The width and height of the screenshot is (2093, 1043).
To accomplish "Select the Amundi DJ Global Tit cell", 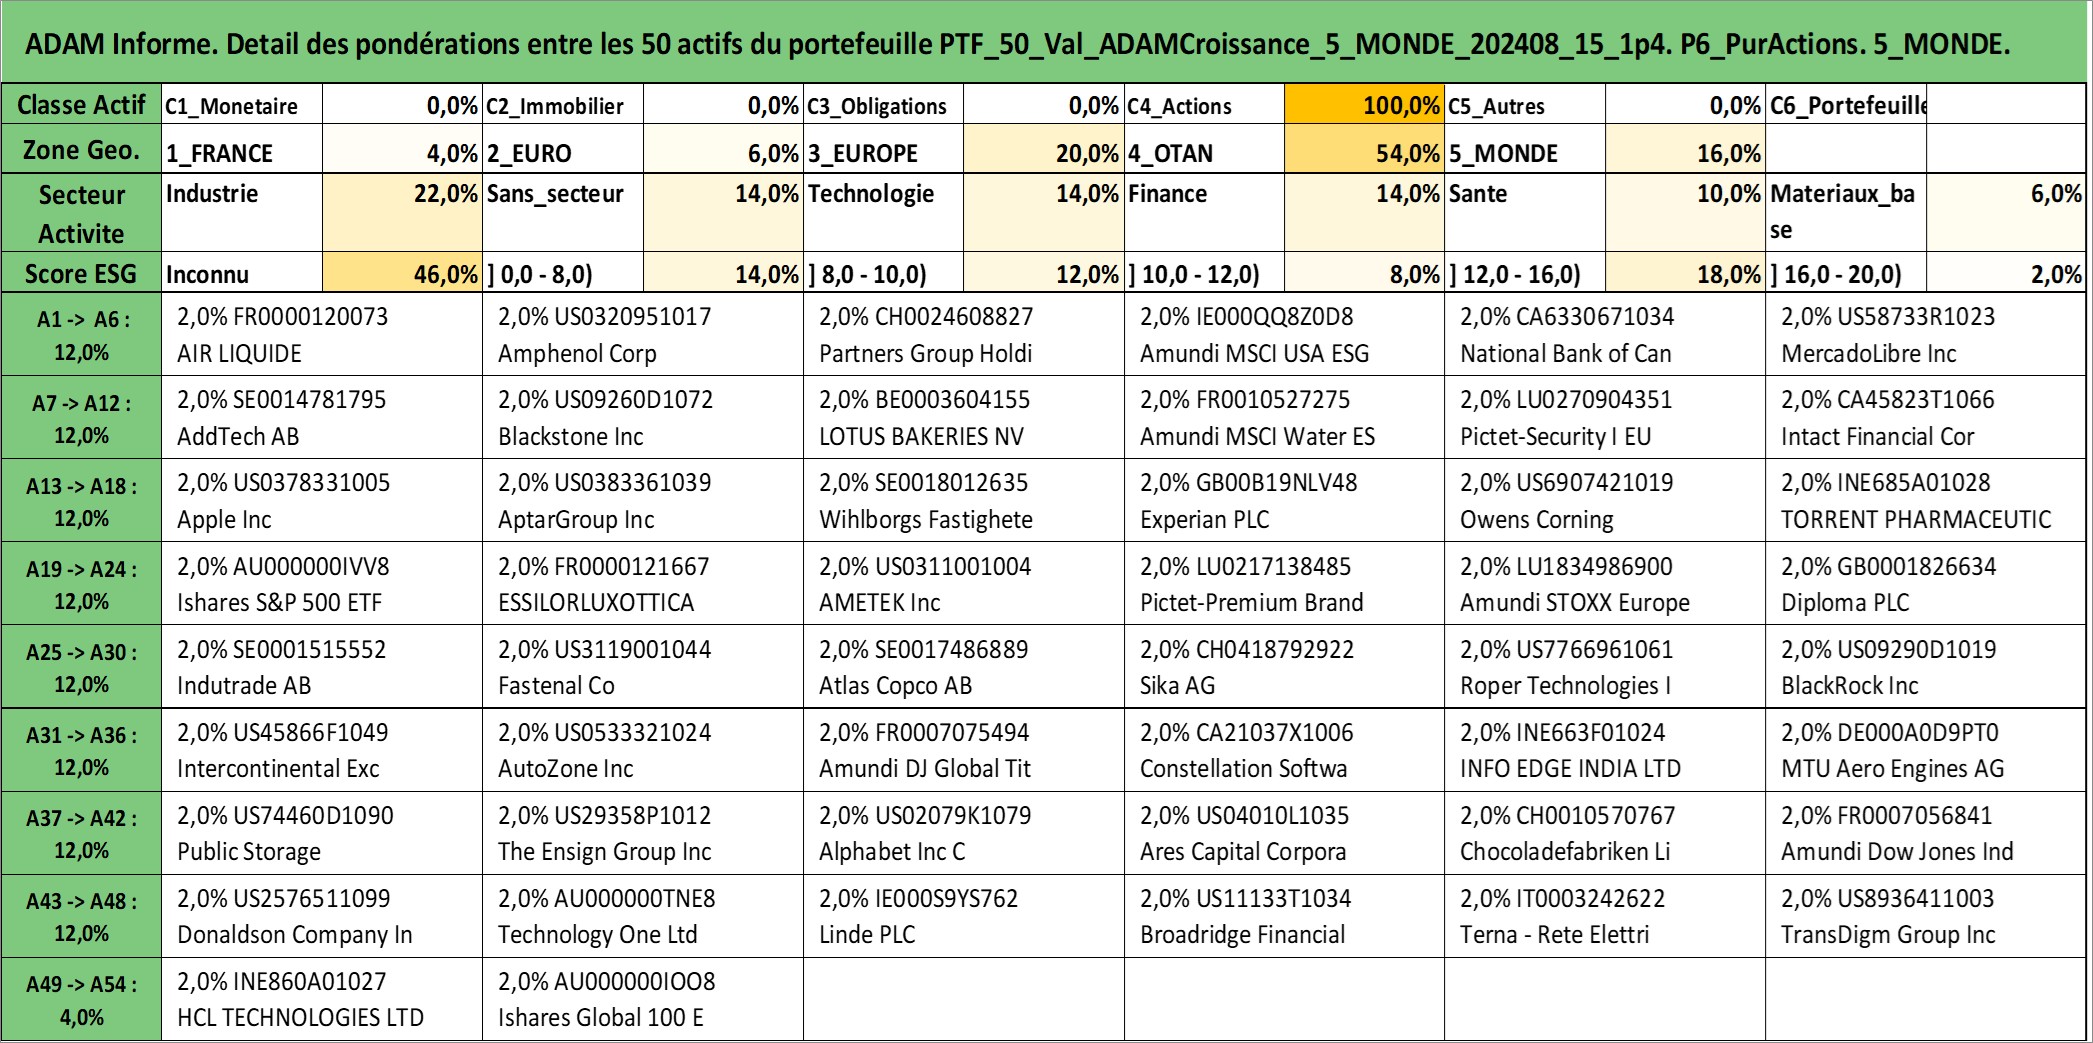I will pos(964,750).
